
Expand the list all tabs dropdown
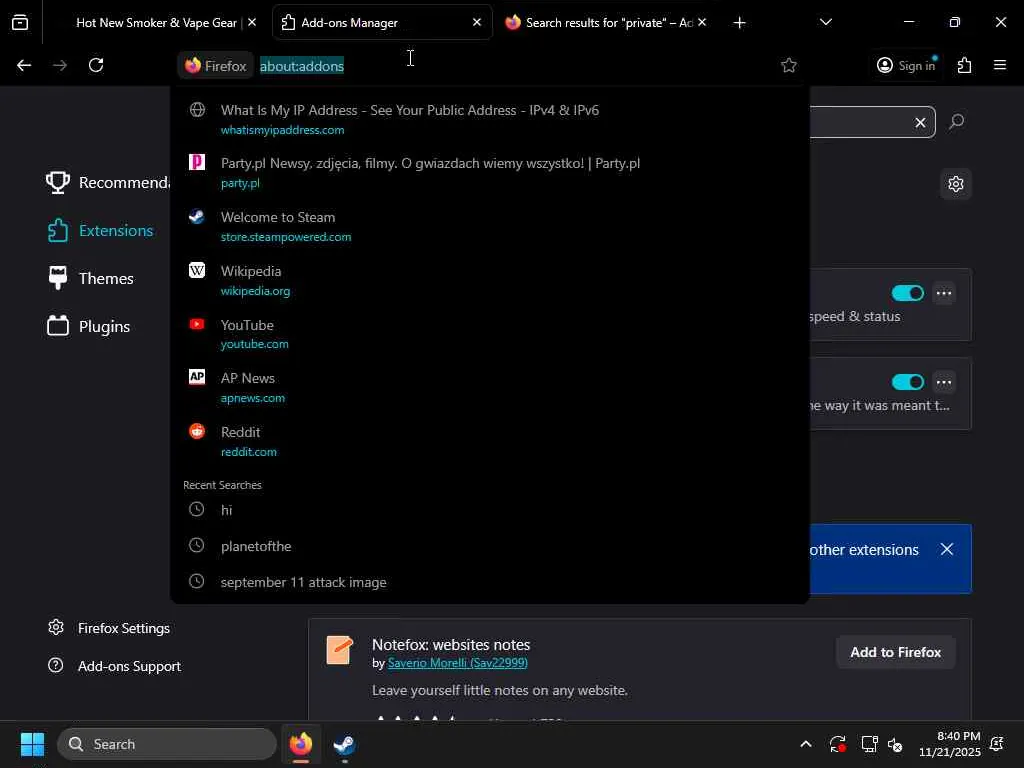point(825,22)
